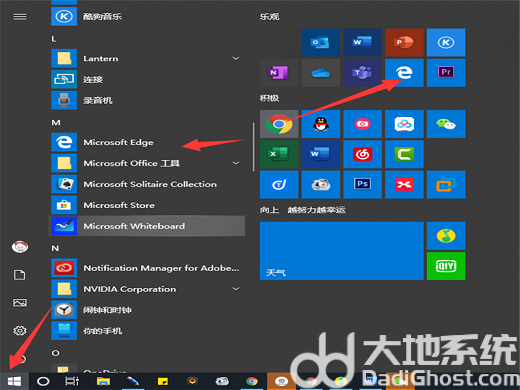The height and width of the screenshot is (390, 520).
Task: Open Cortana circle on taskbar
Action: [43, 381]
